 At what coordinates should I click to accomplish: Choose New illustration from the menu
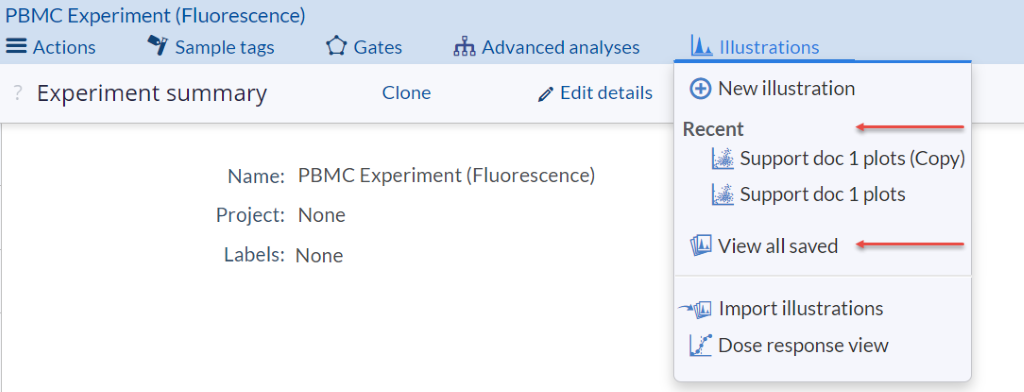point(786,89)
